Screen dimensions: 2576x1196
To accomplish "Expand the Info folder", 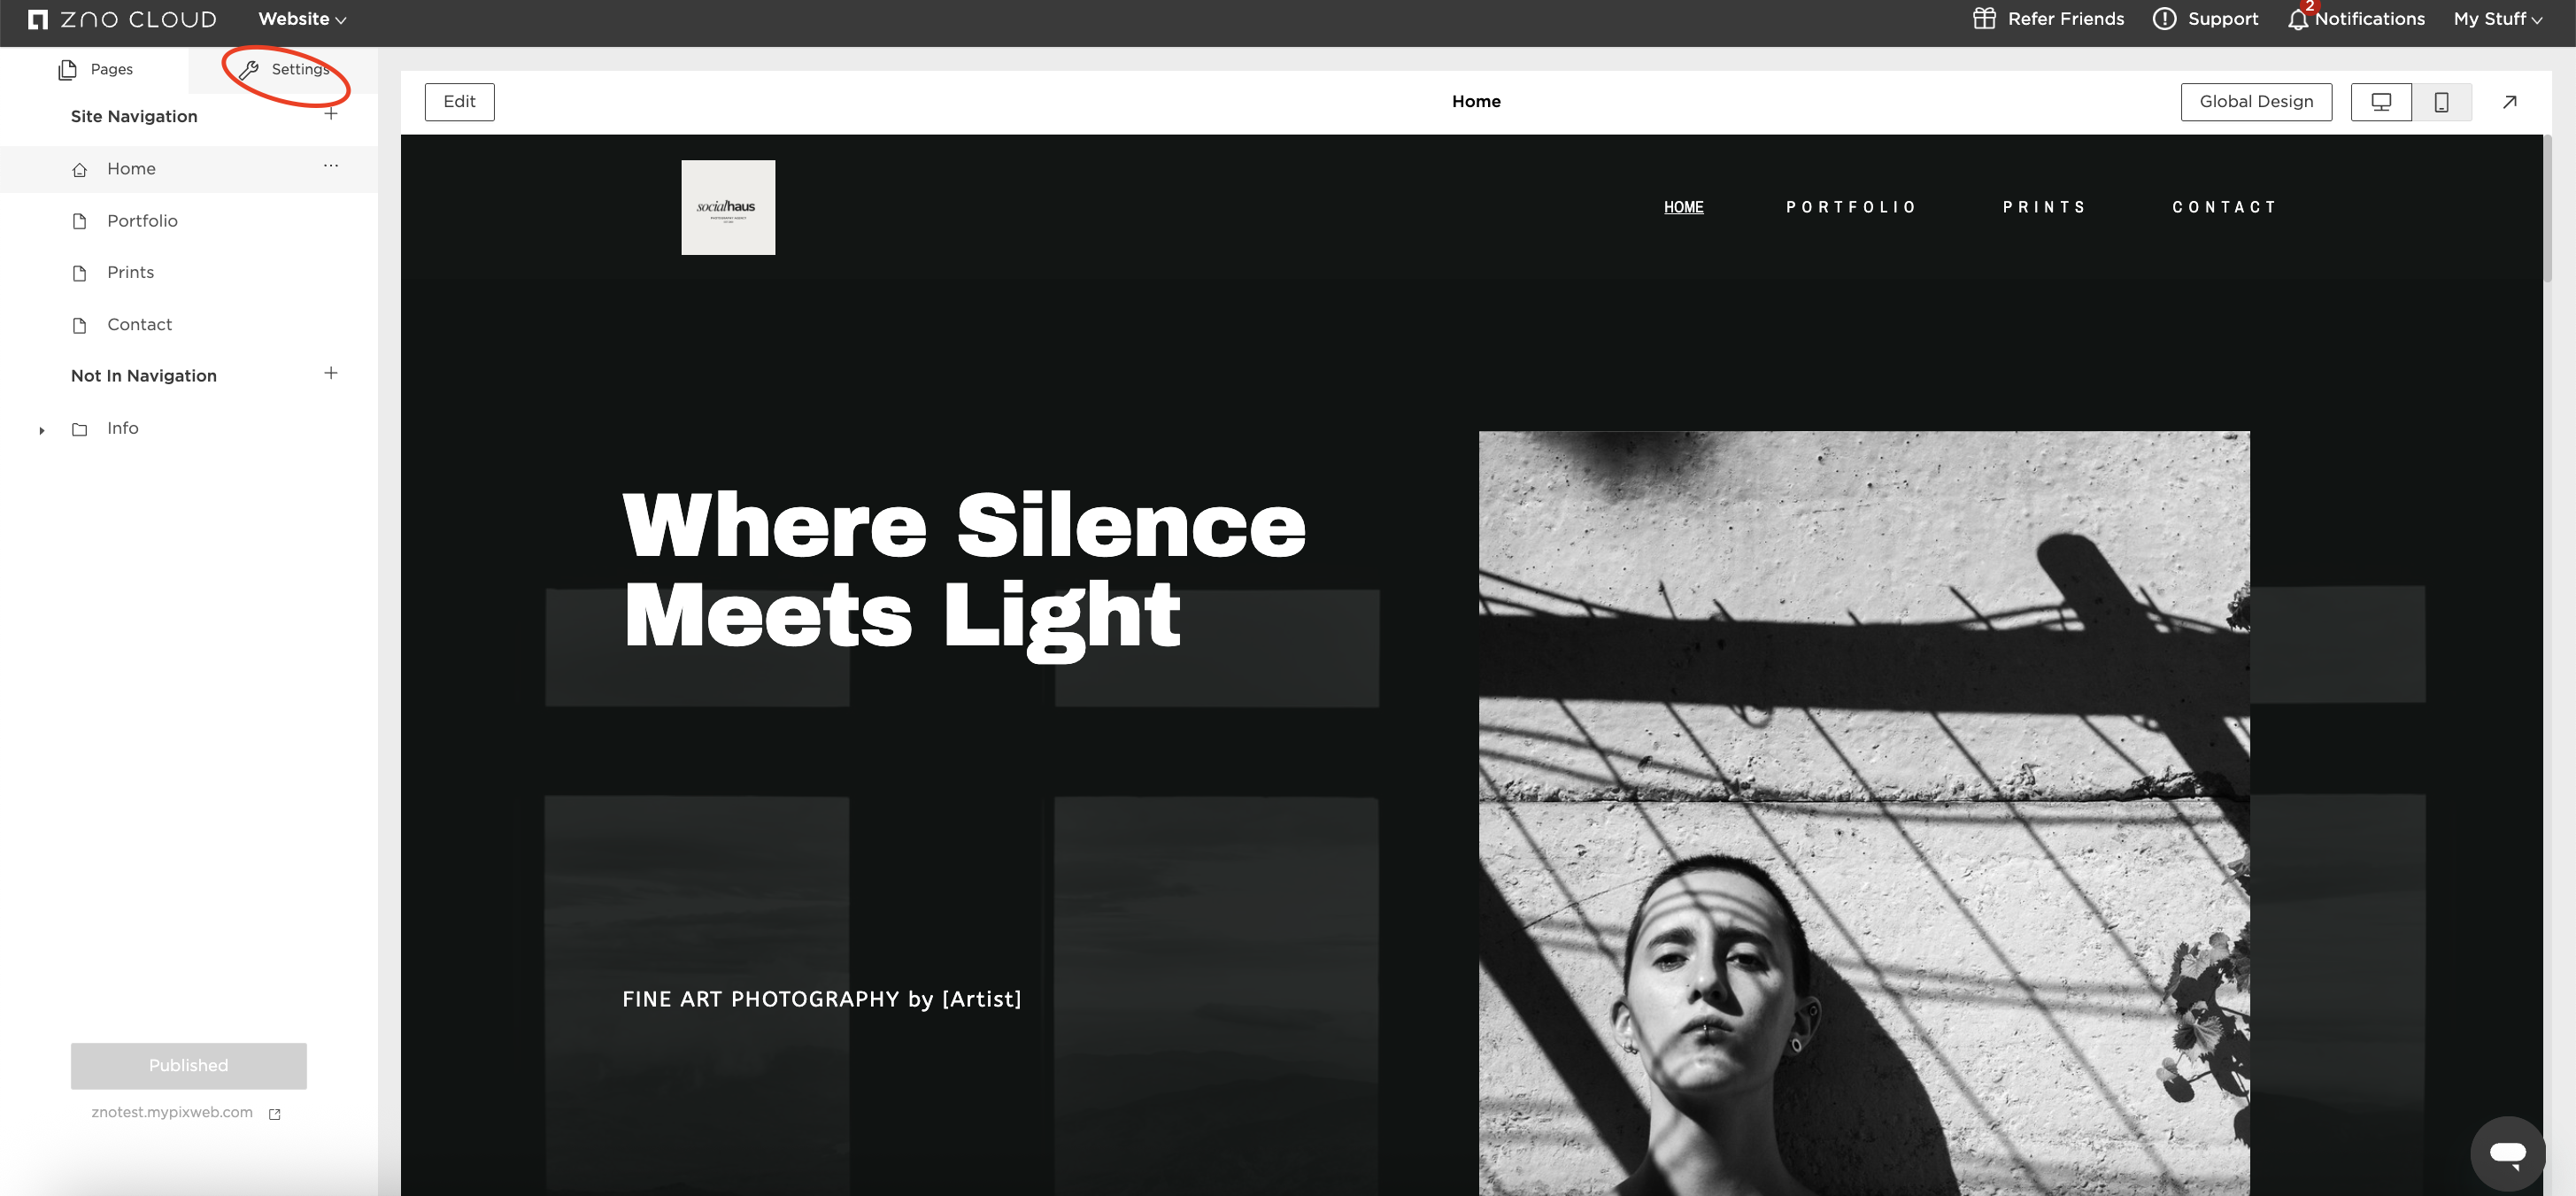I will (x=41, y=430).
